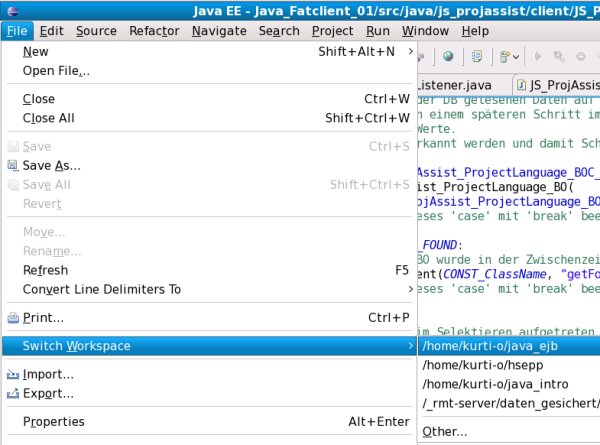
Task: Click the Import icon in File menu
Action: pyautogui.click(x=13, y=374)
